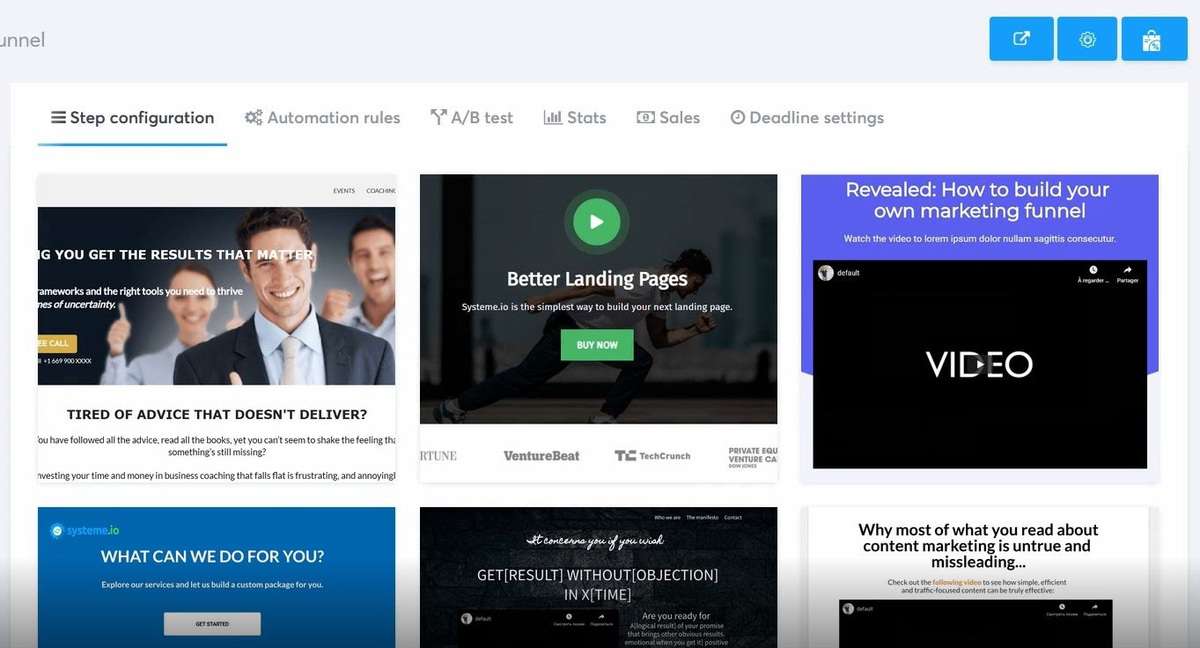View the Stats tab
Image resolution: width=1200 pixels, height=648 pixels.
click(x=575, y=118)
